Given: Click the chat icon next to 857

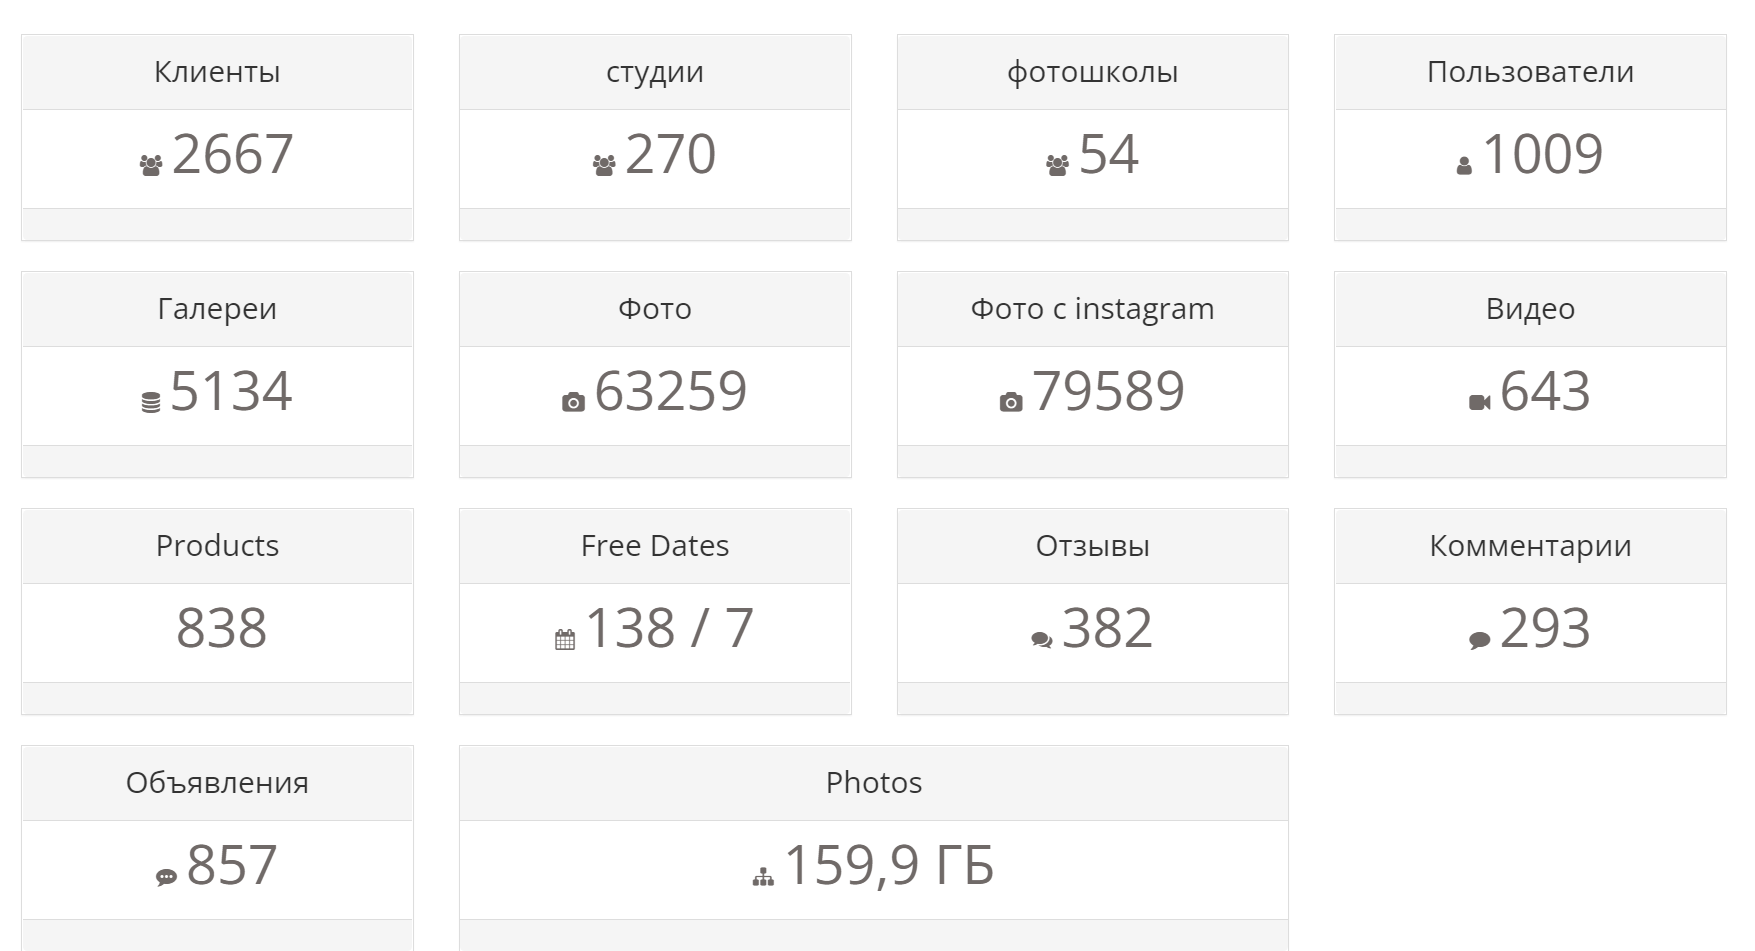Looking at the screenshot, I should click(x=166, y=877).
